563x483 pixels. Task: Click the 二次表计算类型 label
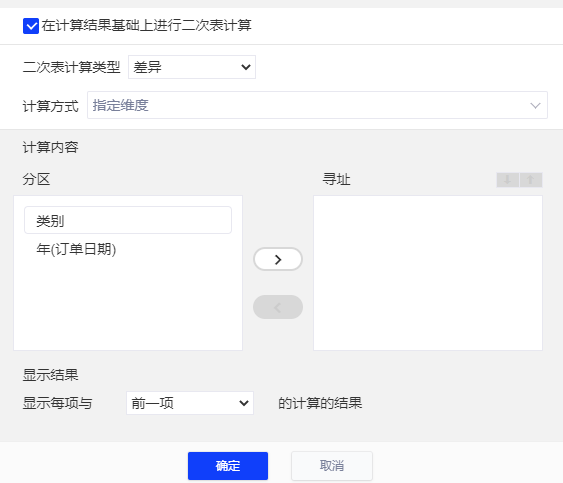coord(71,67)
